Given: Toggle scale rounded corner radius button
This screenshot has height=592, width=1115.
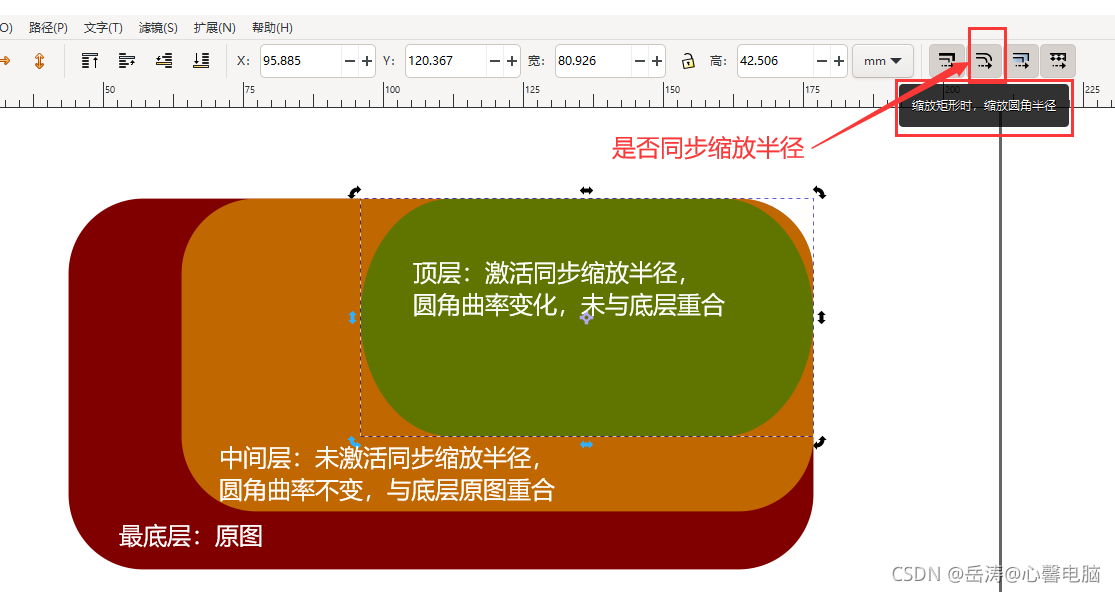Looking at the screenshot, I should point(984,61).
